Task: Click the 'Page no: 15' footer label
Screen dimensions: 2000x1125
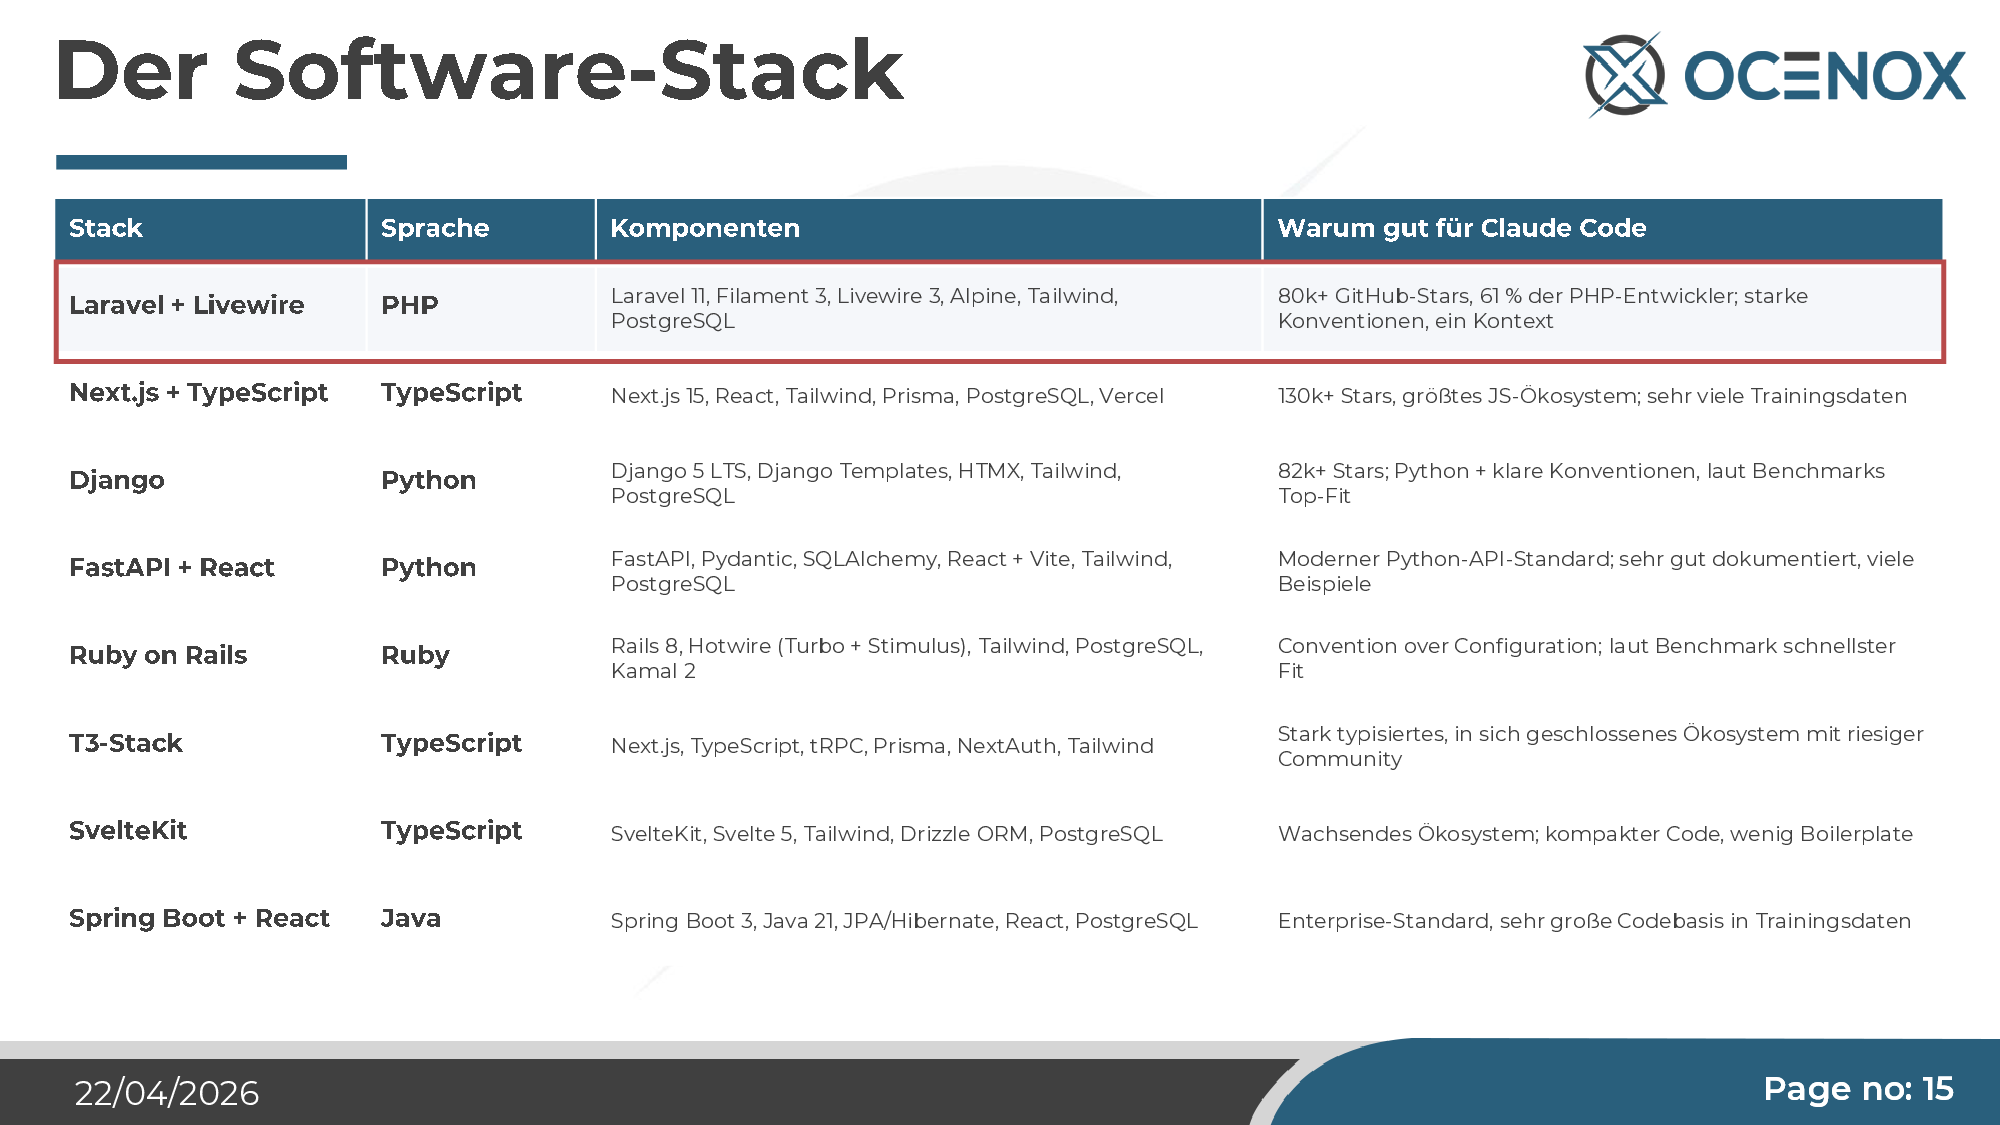Action: click(1858, 1089)
